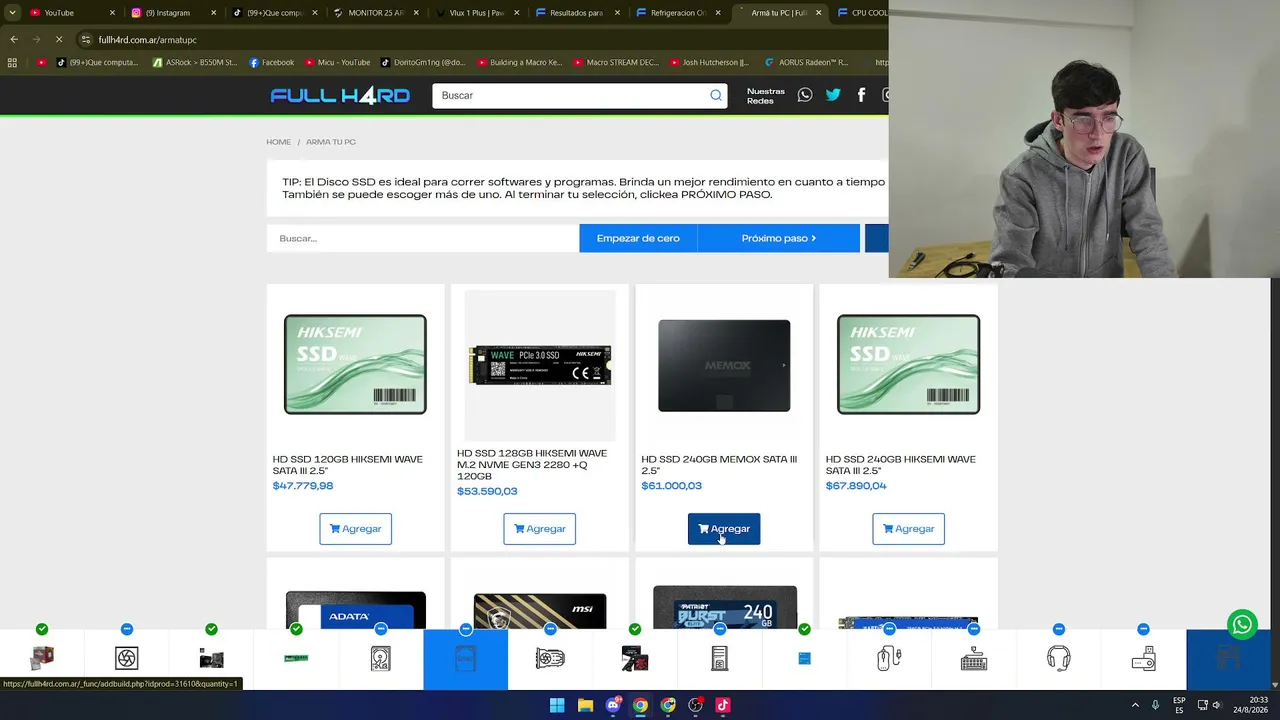View site information icon in address bar
The width and height of the screenshot is (1280, 720).
(x=86, y=39)
